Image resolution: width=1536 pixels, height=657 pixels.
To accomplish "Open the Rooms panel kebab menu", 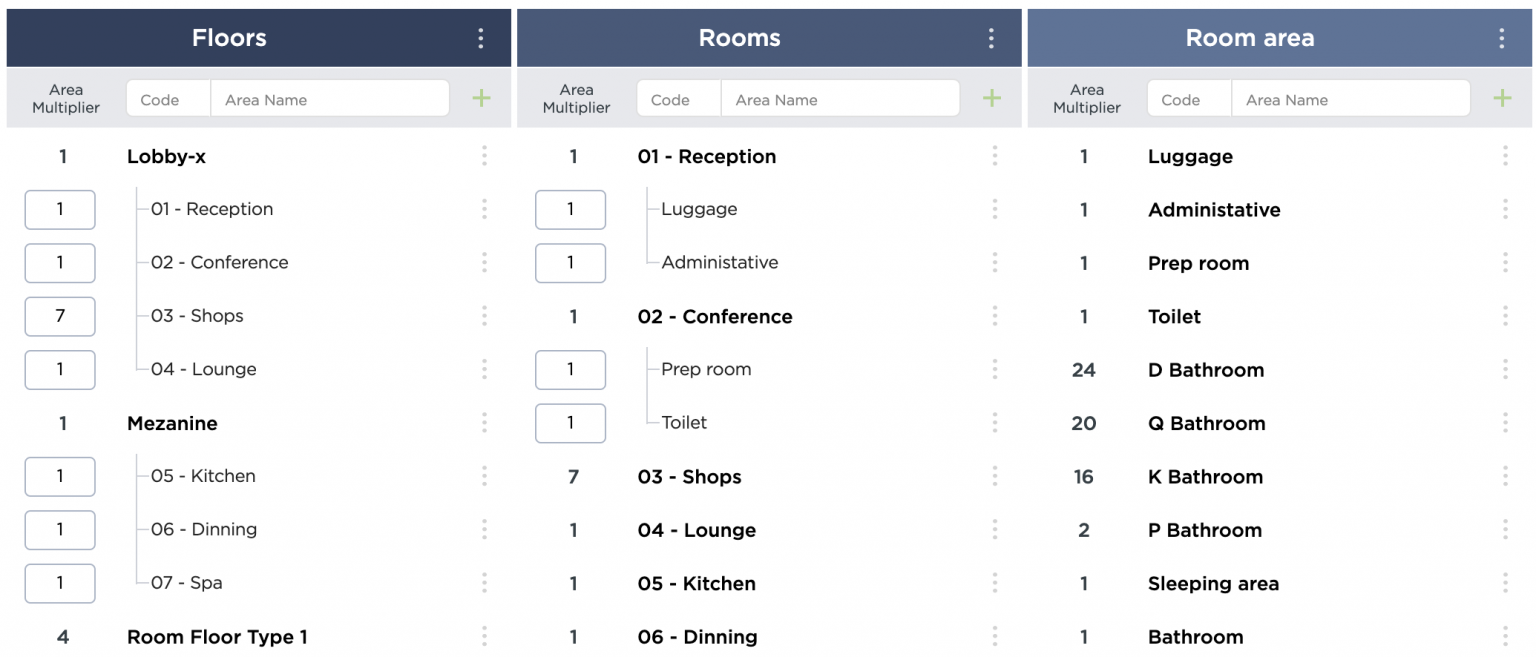I will [991, 38].
